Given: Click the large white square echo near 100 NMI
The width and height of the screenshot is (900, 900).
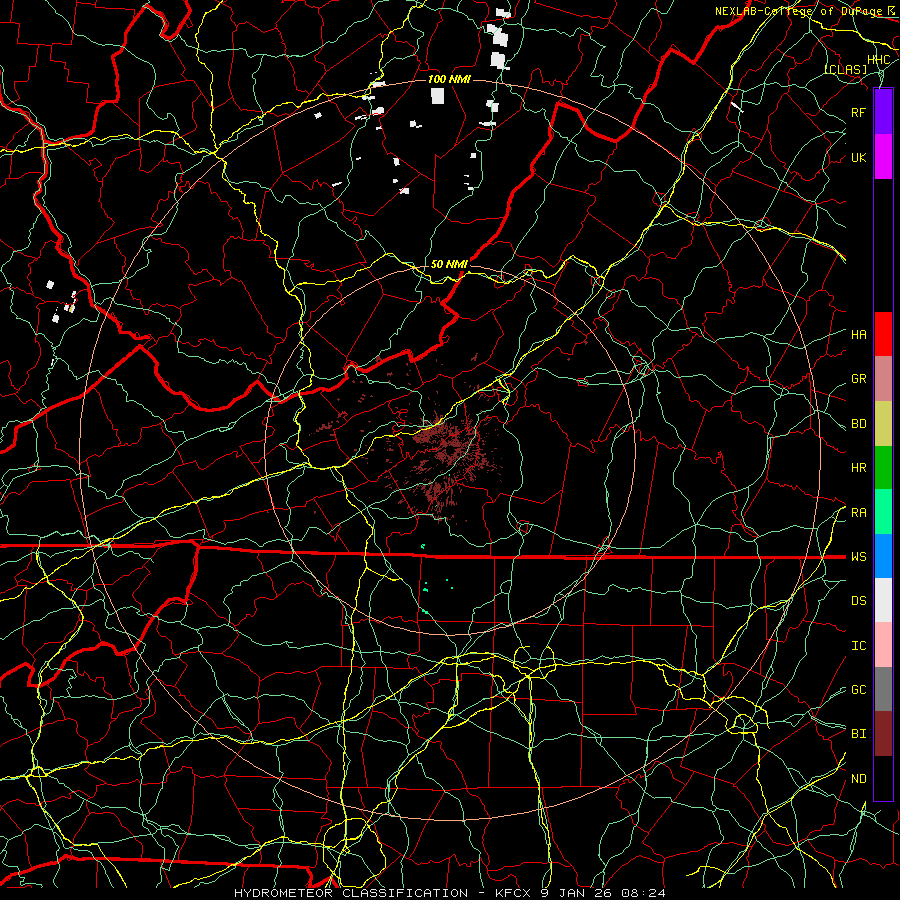Looking at the screenshot, I should coord(437,96).
